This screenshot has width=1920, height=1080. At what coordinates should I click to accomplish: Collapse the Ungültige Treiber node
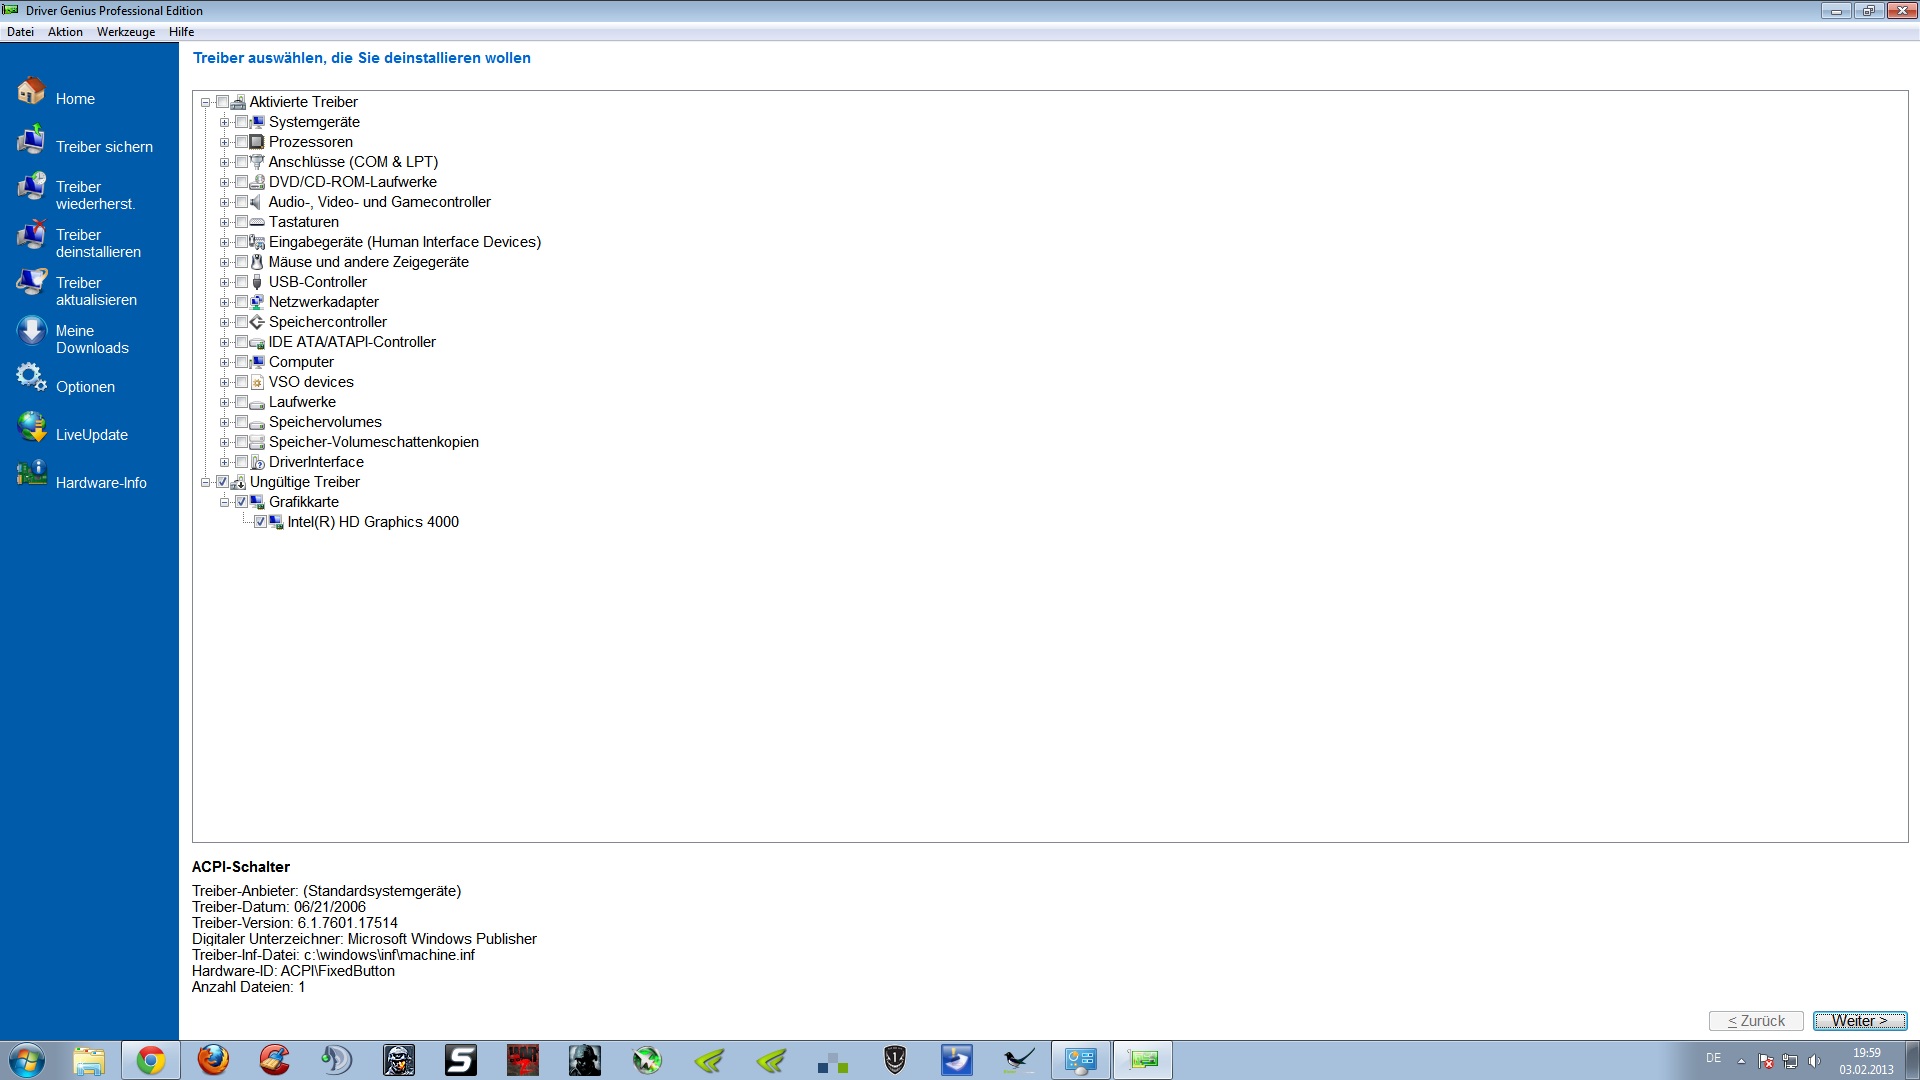pos(205,482)
